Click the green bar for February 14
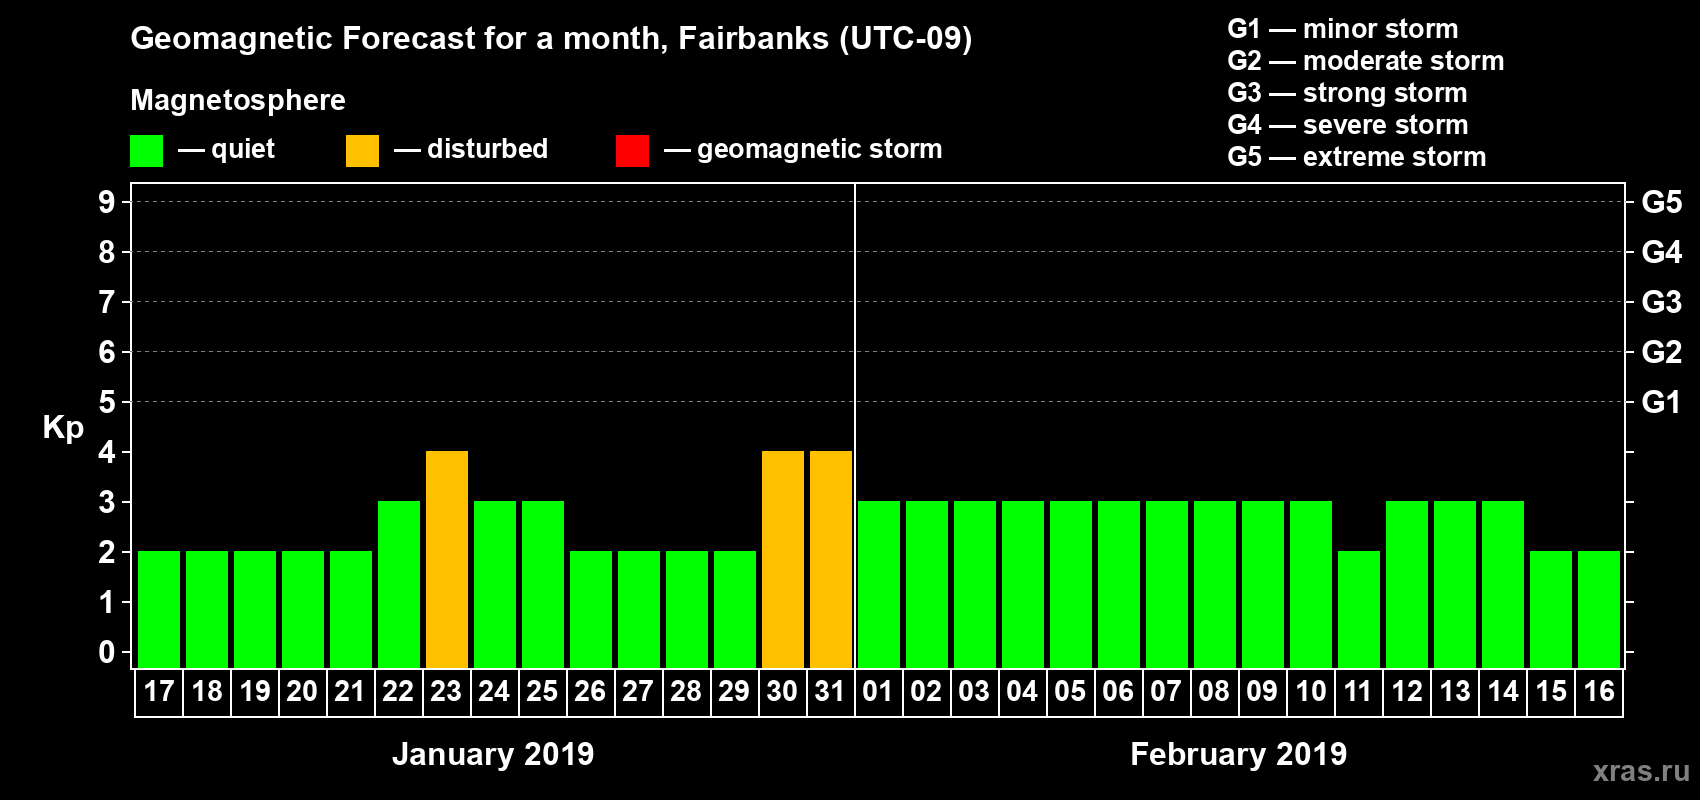The height and width of the screenshot is (800, 1700). [x=1503, y=584]
